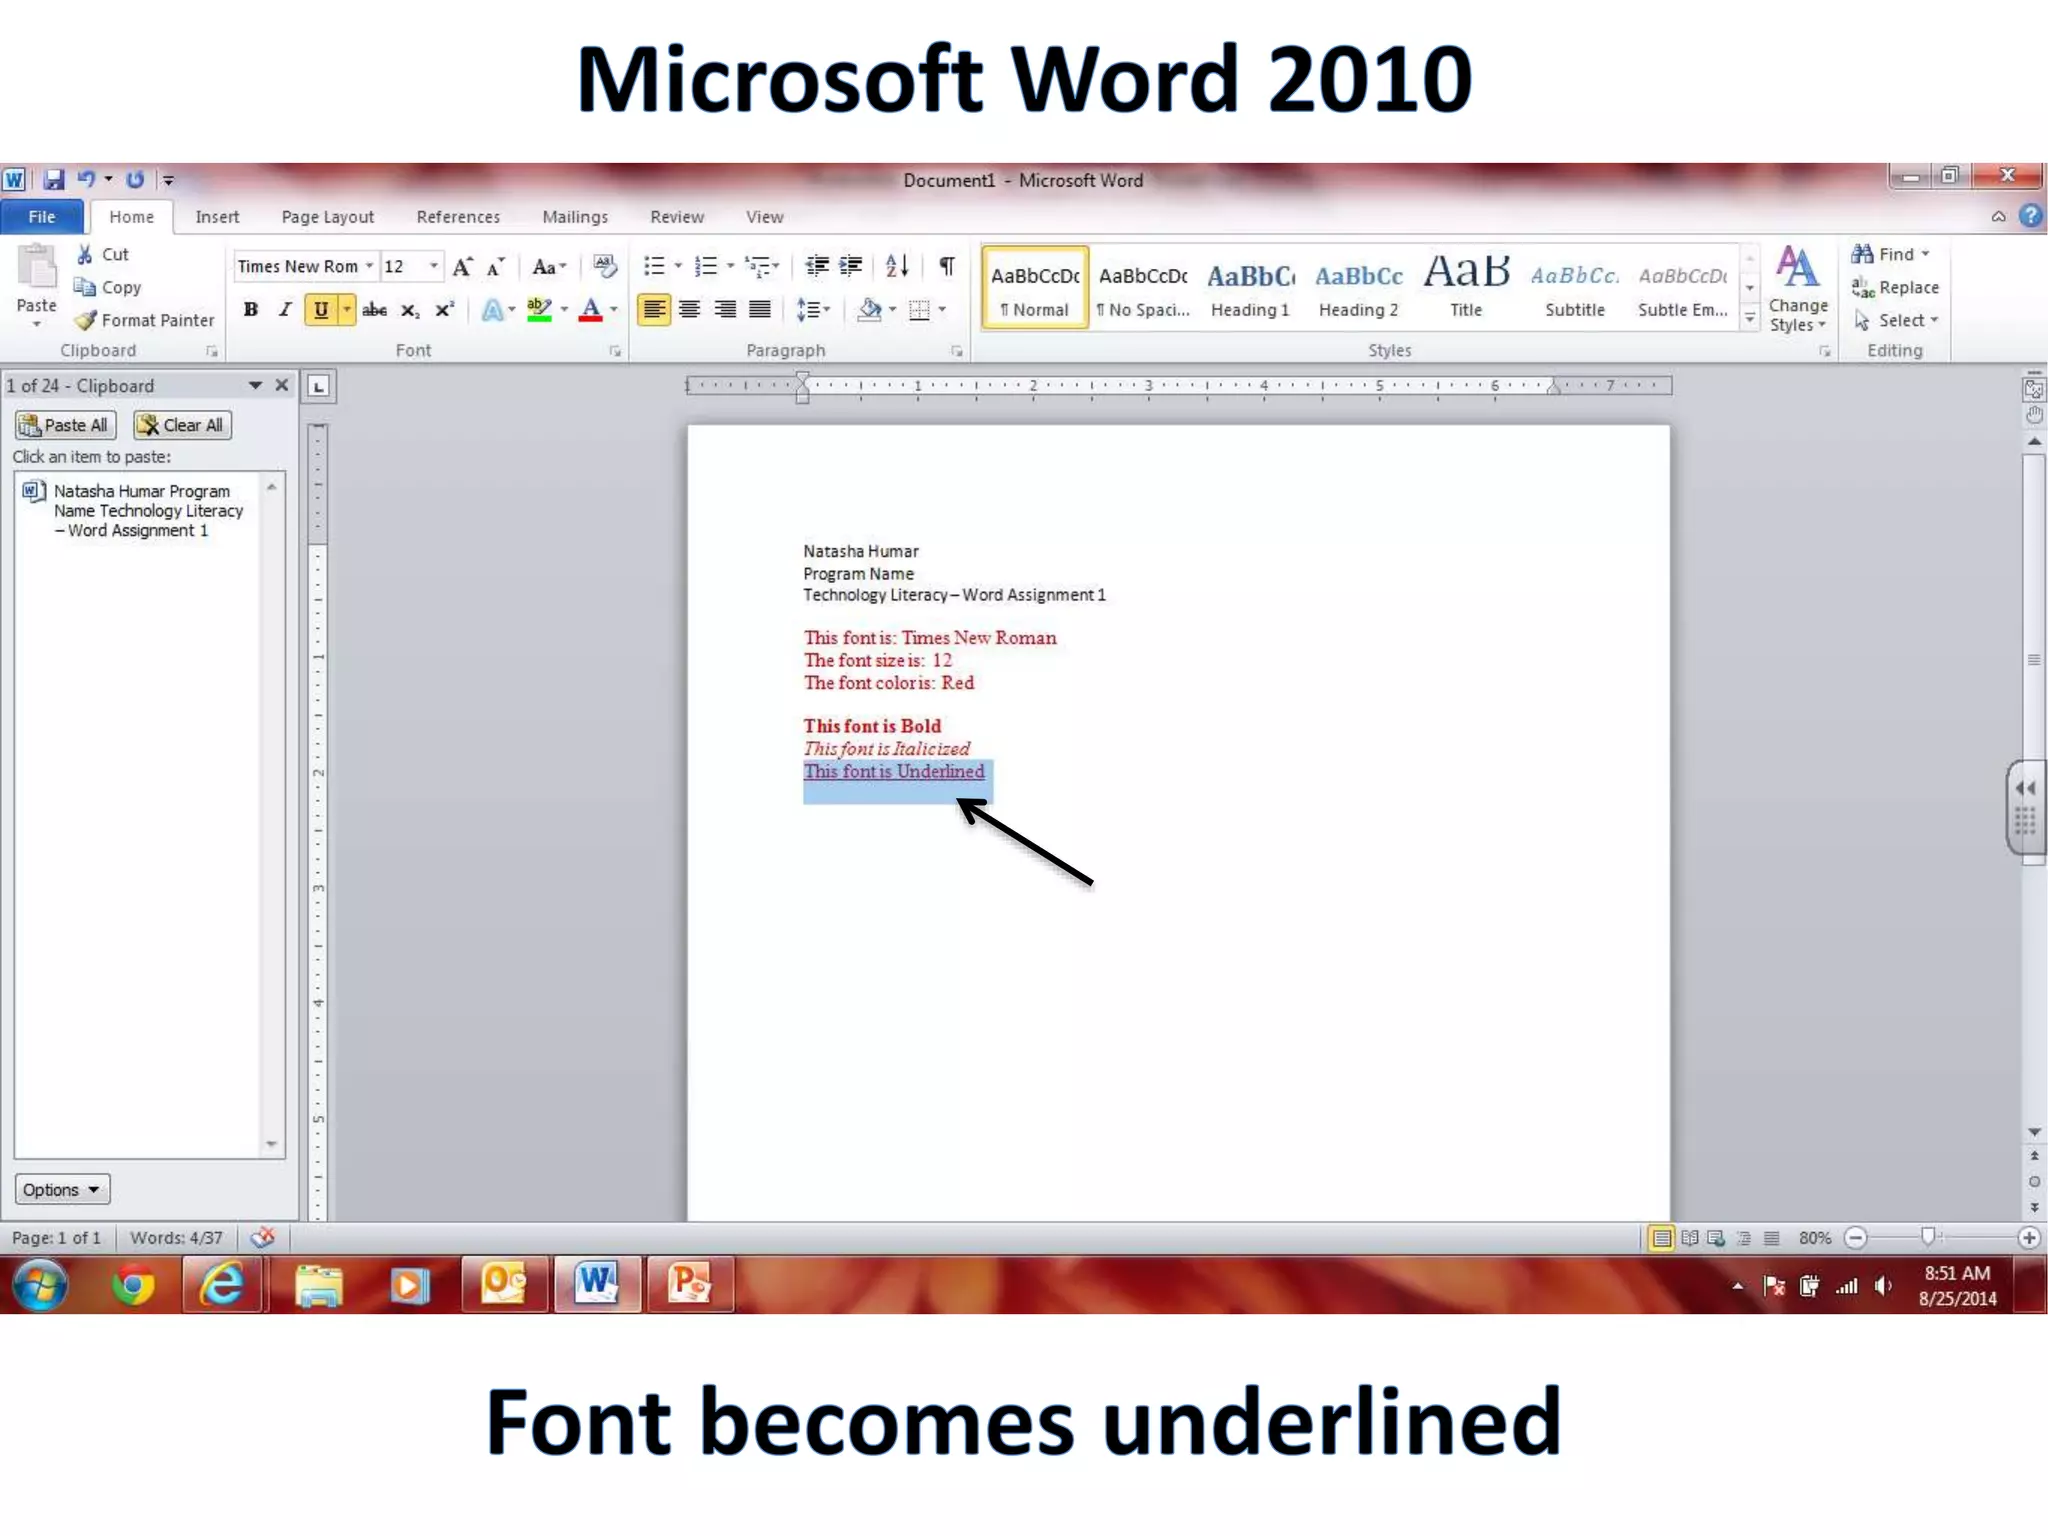The height and width of the screenshot is (1536, 2048).
Task: Toggle Bold formatting button
Action: [251, 310]
